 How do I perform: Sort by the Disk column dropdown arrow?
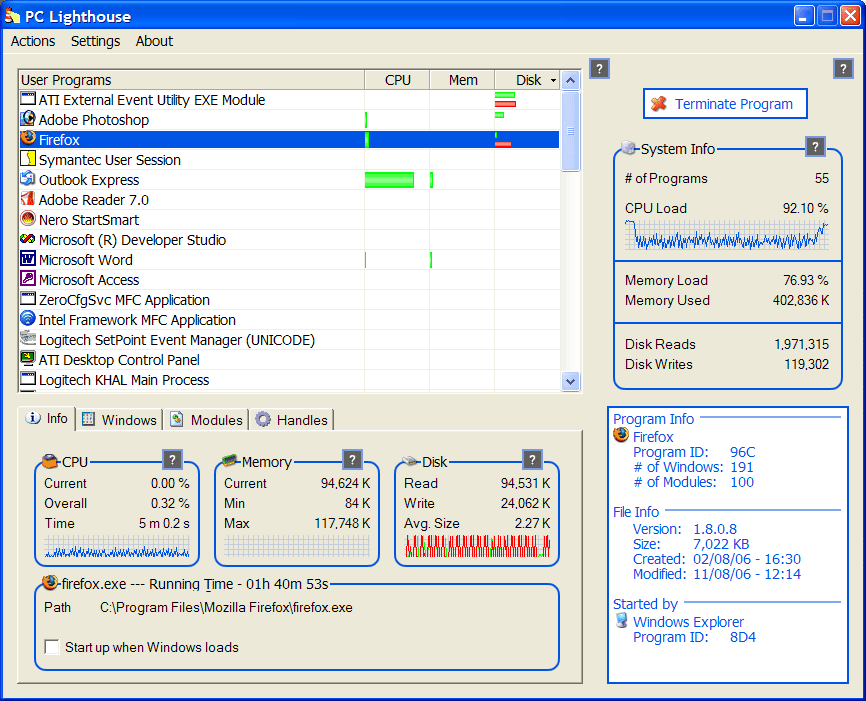click(x=553, y=81)
